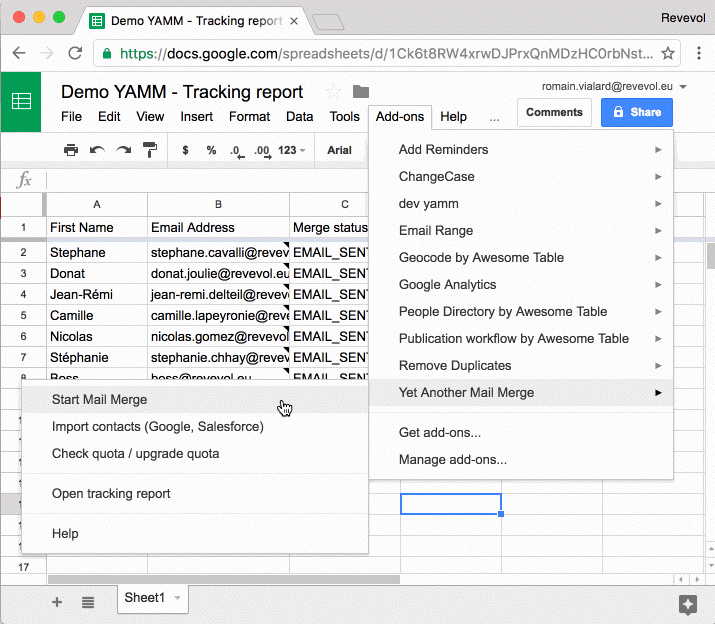Expand the Sheet1 tab dropdown arrow
The width and height of the screenshot is (715, 624).
[177, 598]
